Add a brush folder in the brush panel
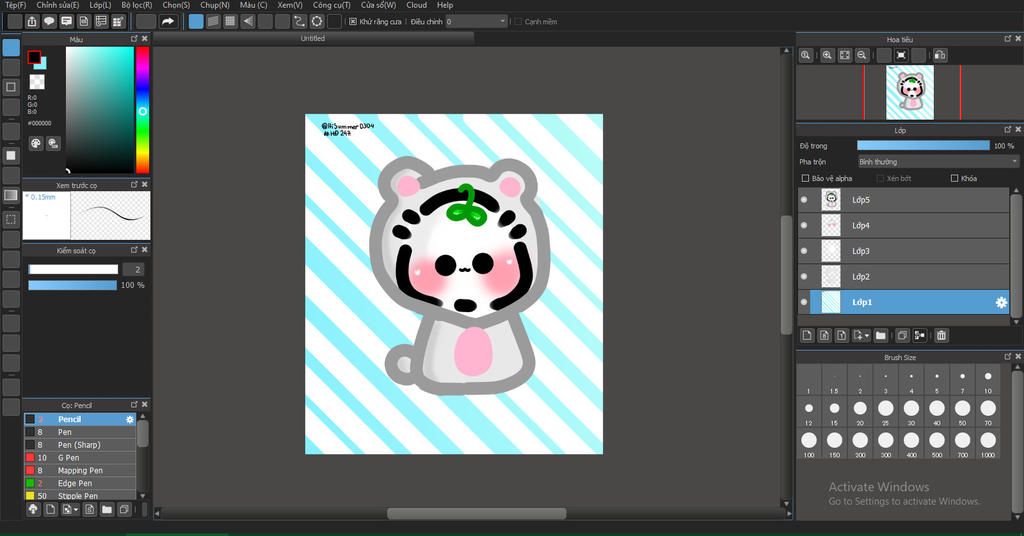The image size is (1024, 536). click(x=106, y=509)
